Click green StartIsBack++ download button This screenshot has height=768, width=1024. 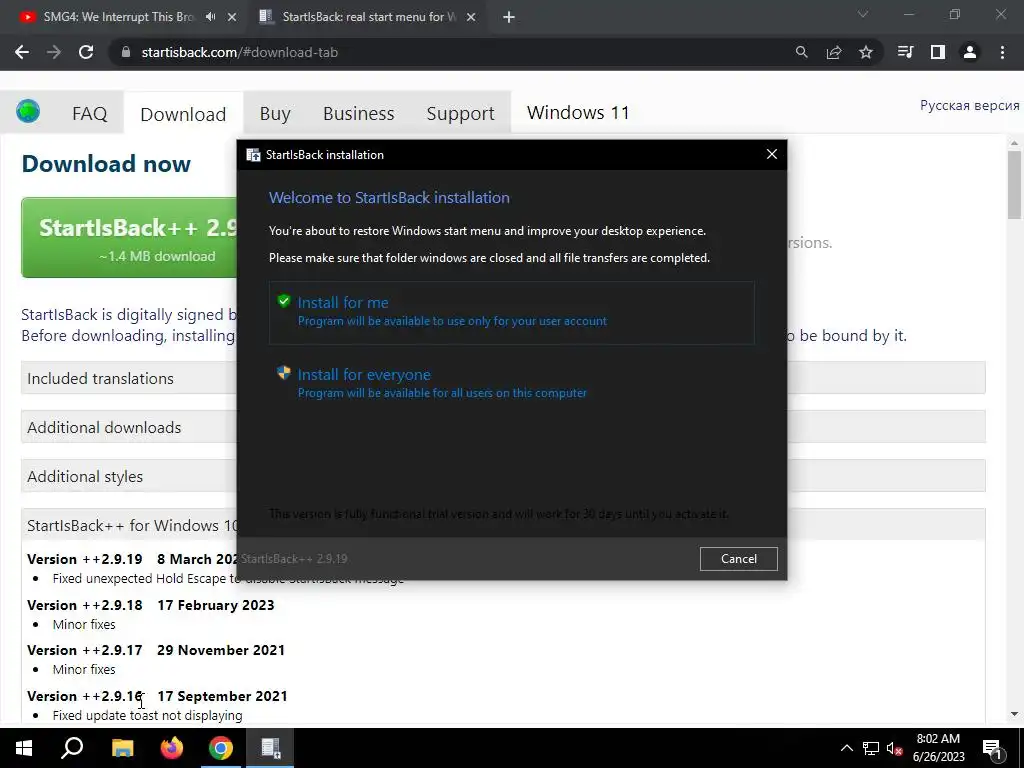[129, 238]
